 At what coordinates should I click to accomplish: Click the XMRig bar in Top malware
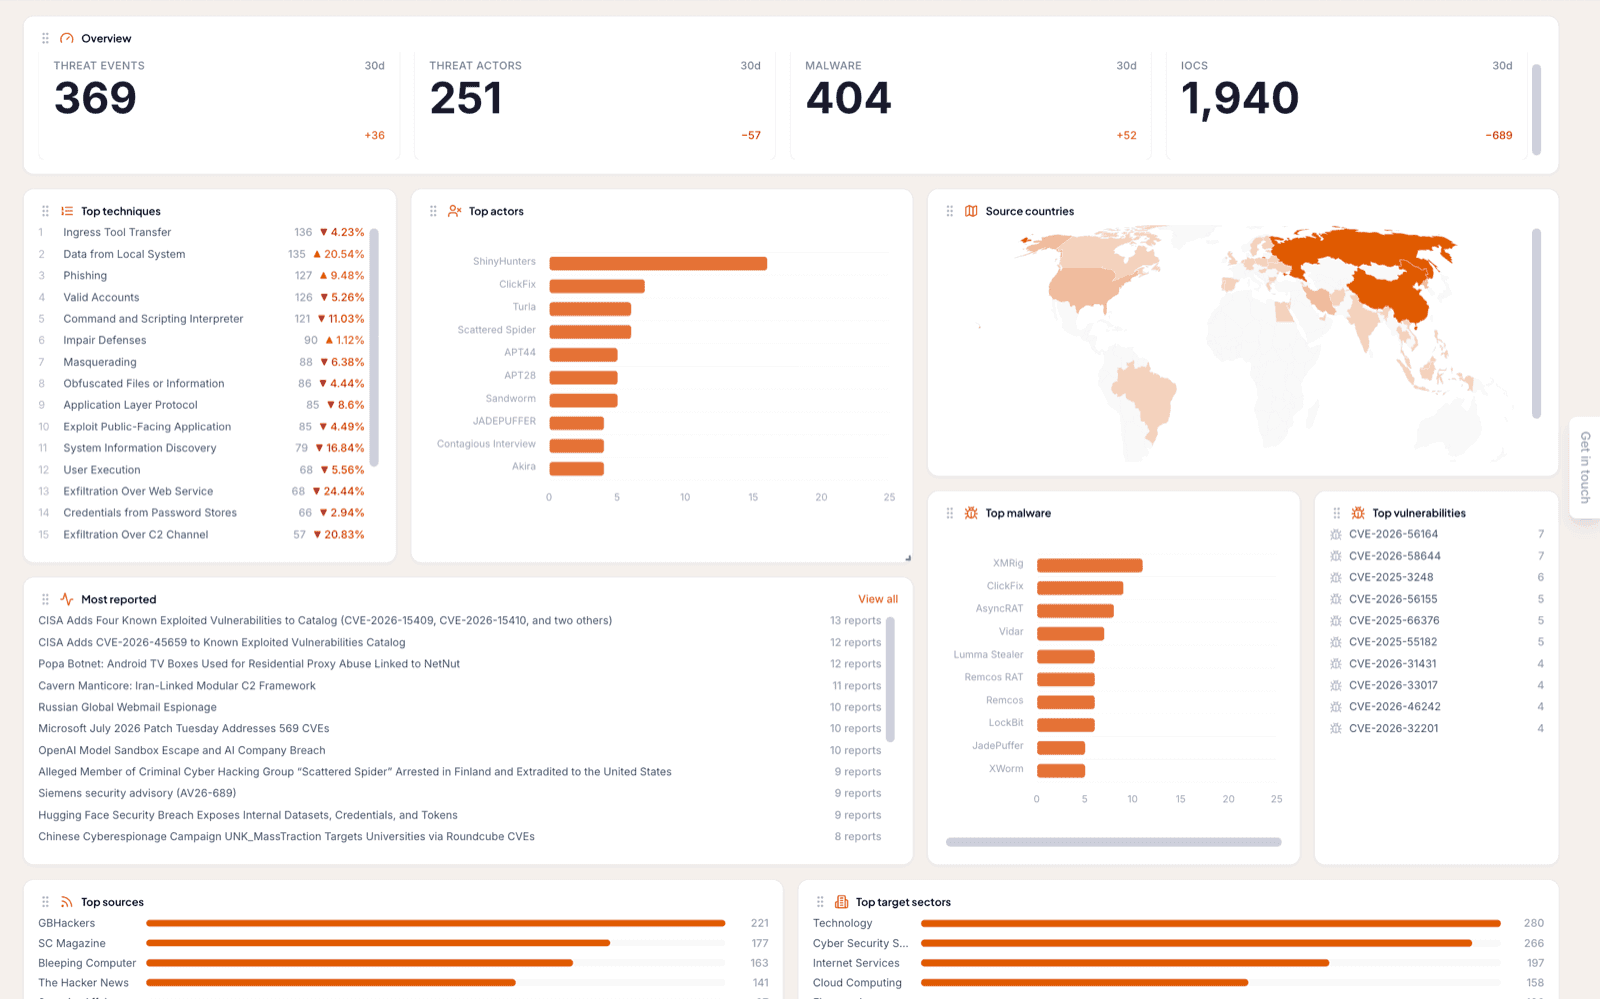[1090, 565]
